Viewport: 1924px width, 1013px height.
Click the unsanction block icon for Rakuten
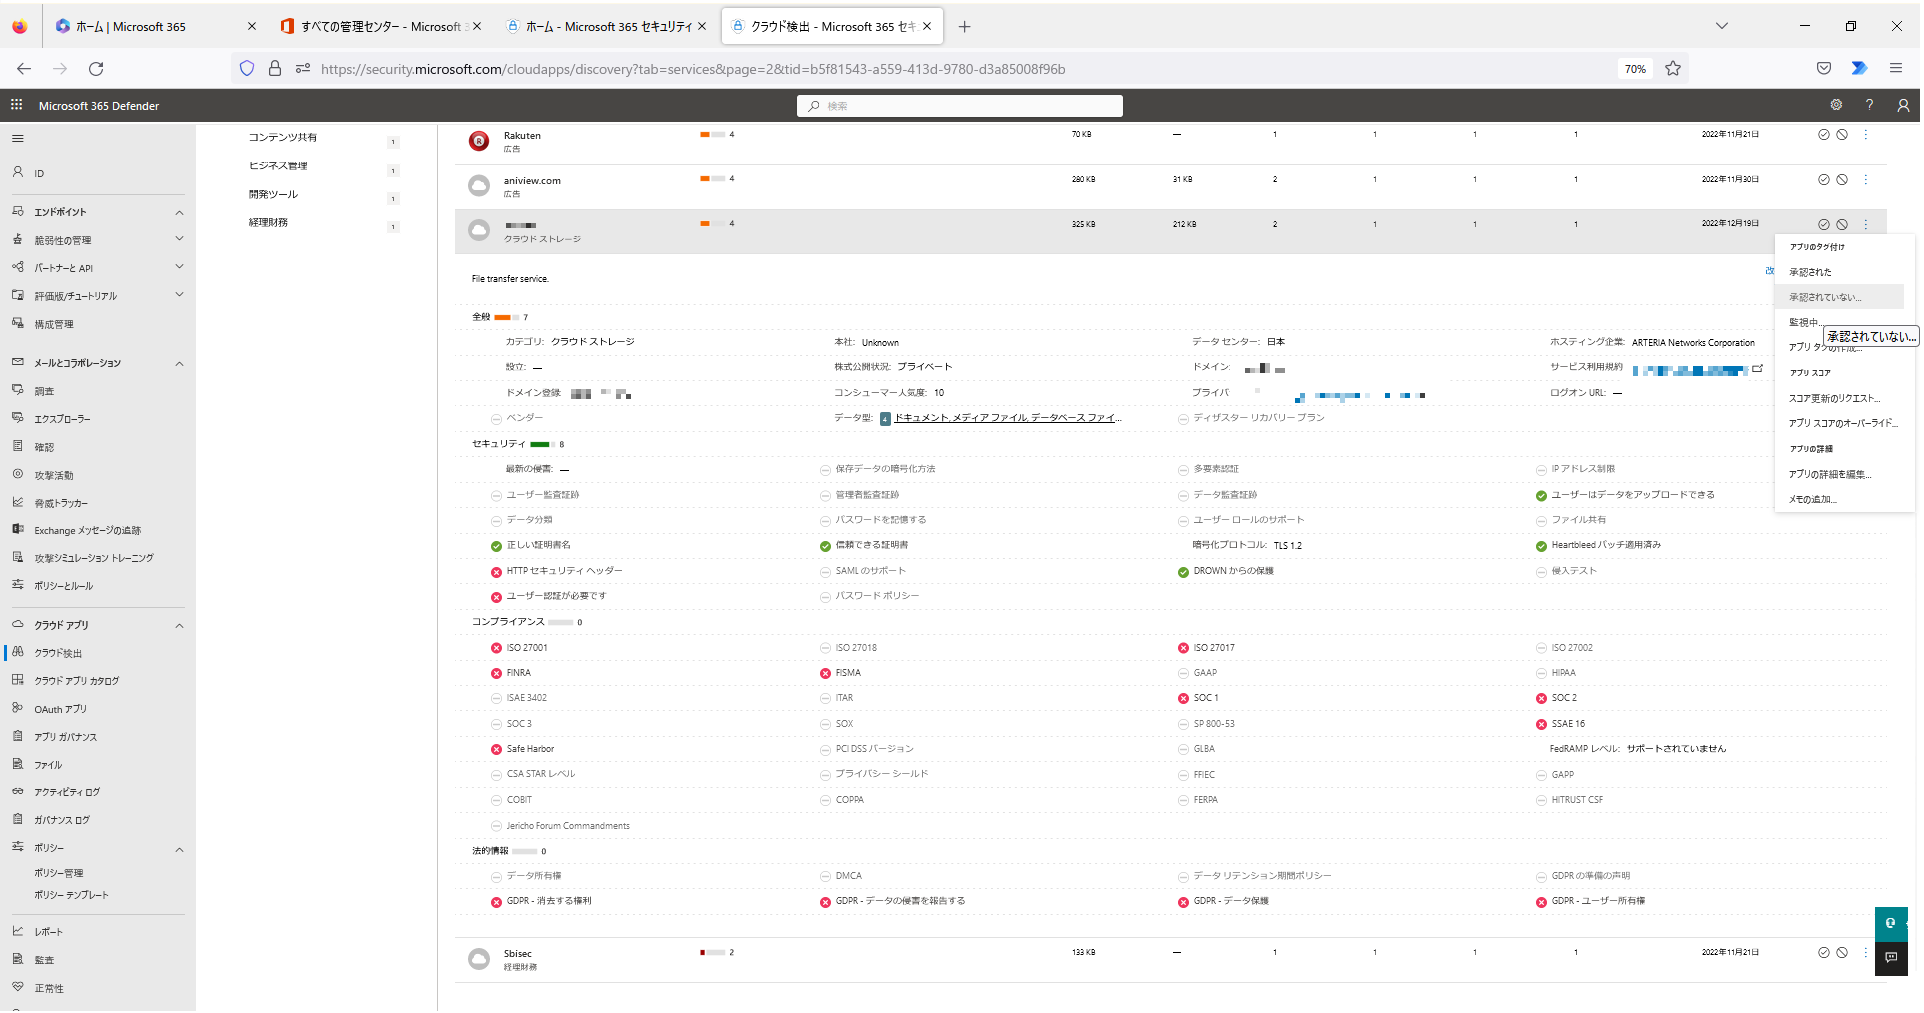click(1842, 135)
